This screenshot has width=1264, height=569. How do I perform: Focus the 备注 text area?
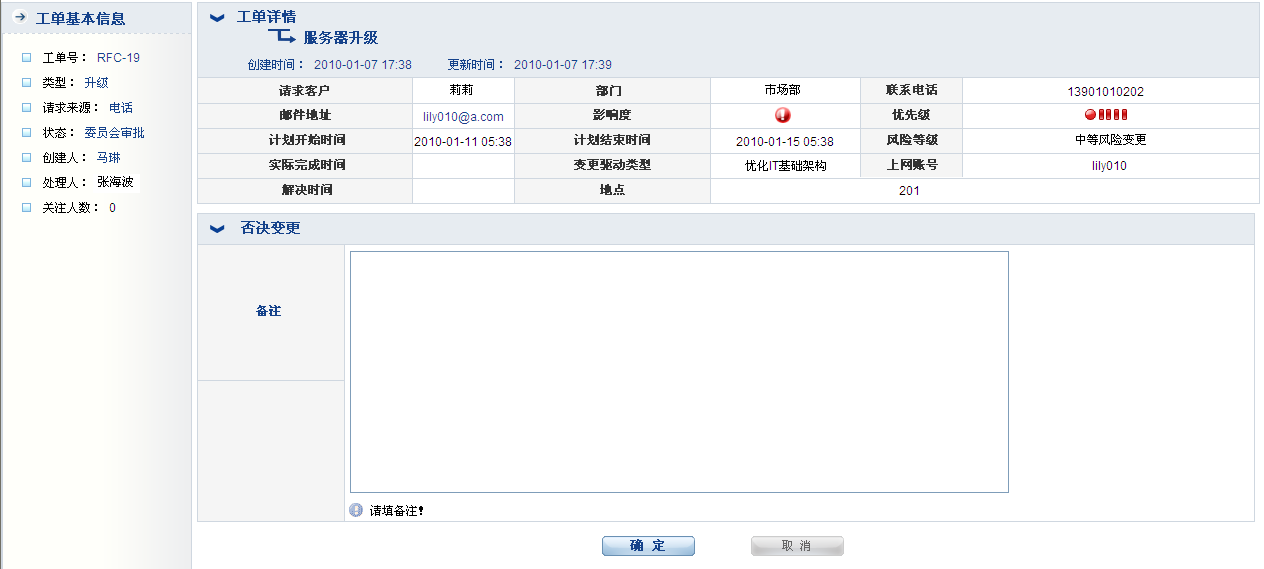(678, 371)
